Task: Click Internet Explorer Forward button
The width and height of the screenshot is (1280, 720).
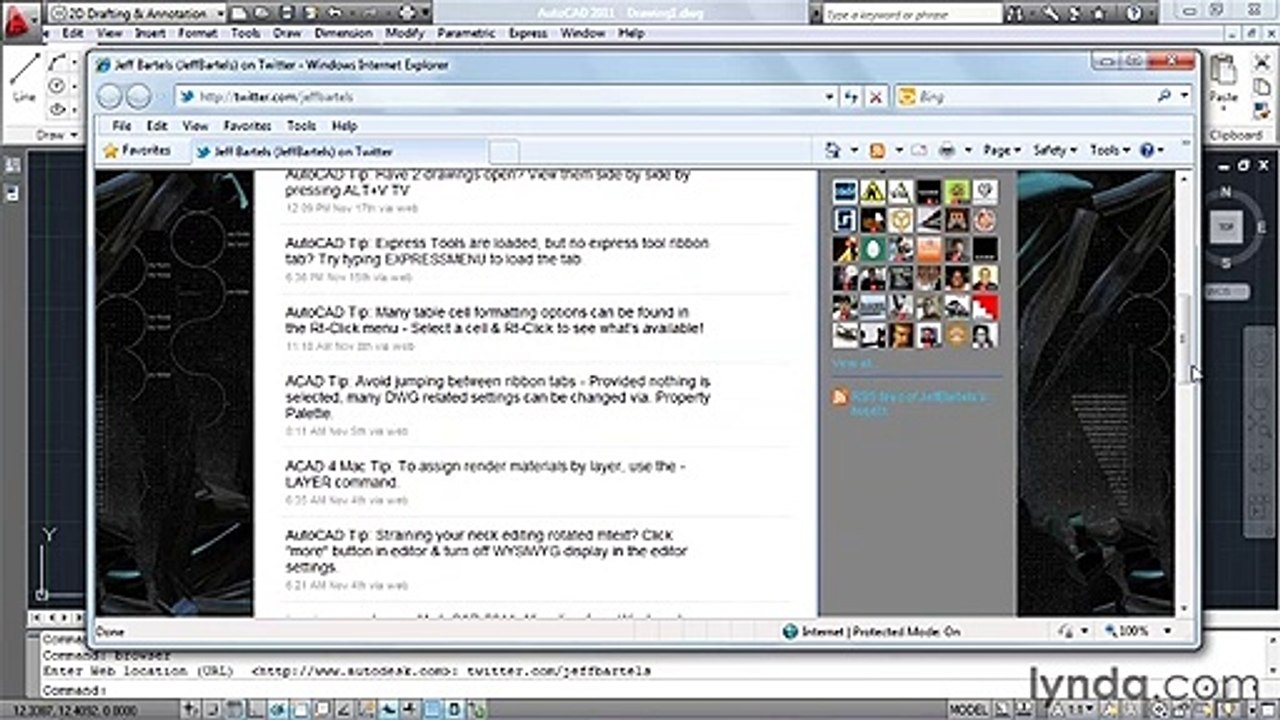Action: [x=138, y=97]
